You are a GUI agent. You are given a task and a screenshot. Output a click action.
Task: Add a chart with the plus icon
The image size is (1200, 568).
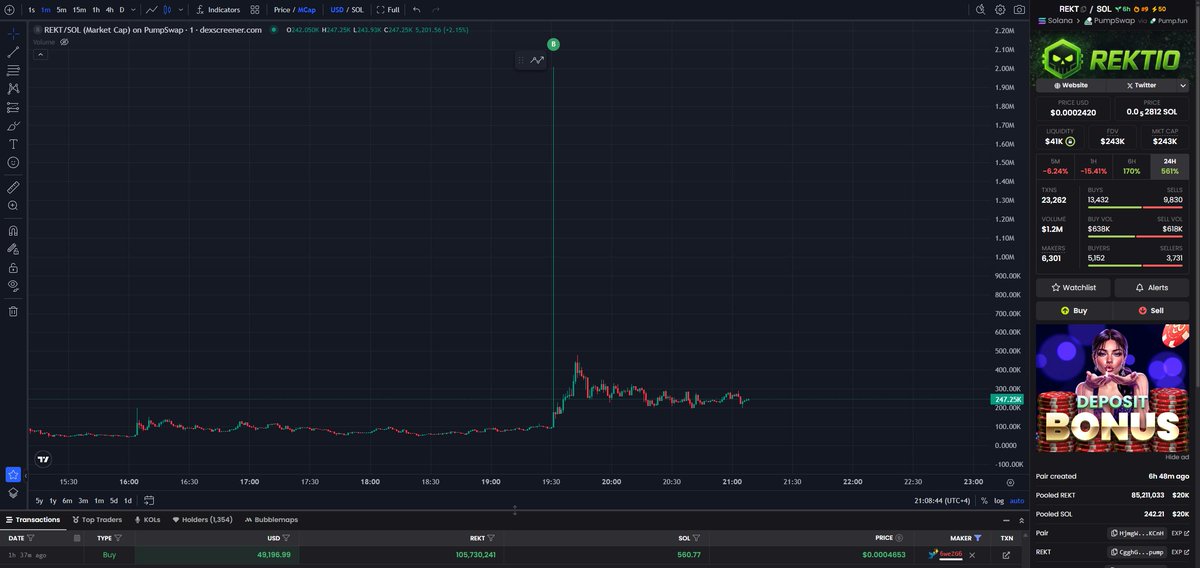click(10, 9)
